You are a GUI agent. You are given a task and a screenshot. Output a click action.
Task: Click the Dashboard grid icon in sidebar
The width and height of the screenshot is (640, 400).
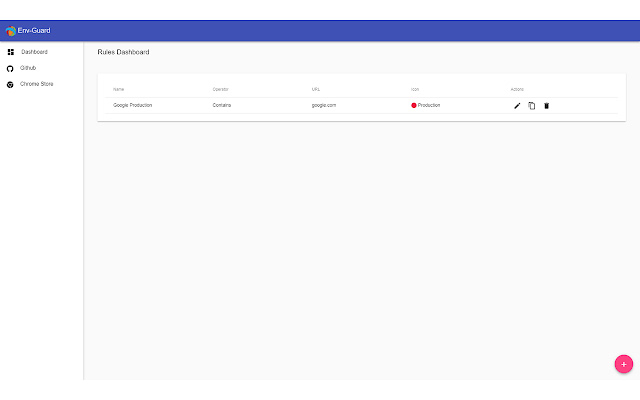(11, 52)
